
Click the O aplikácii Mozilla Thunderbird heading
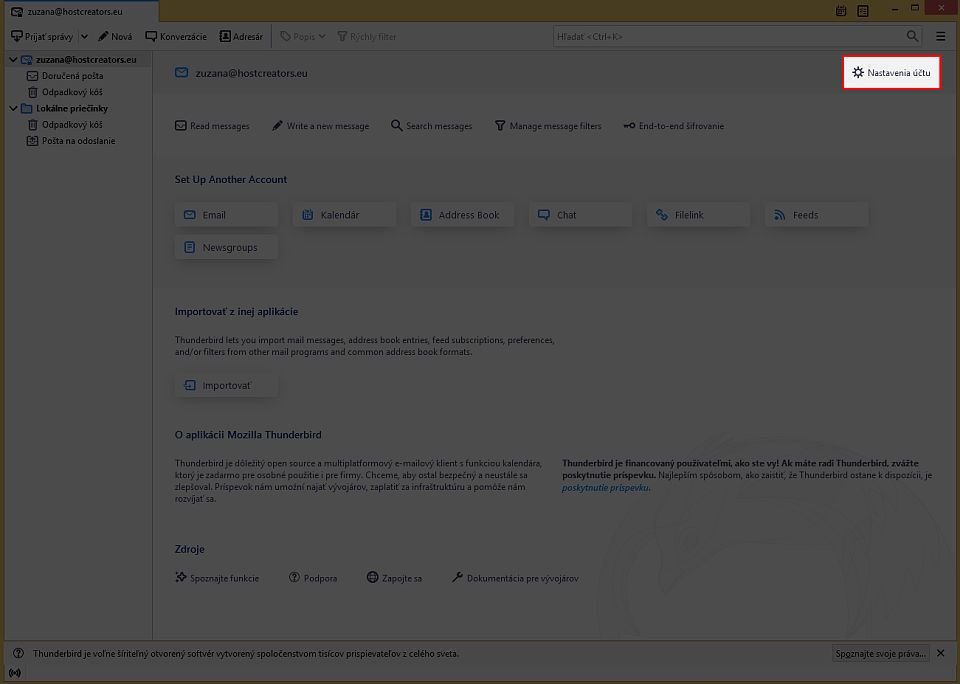[248, 435]
